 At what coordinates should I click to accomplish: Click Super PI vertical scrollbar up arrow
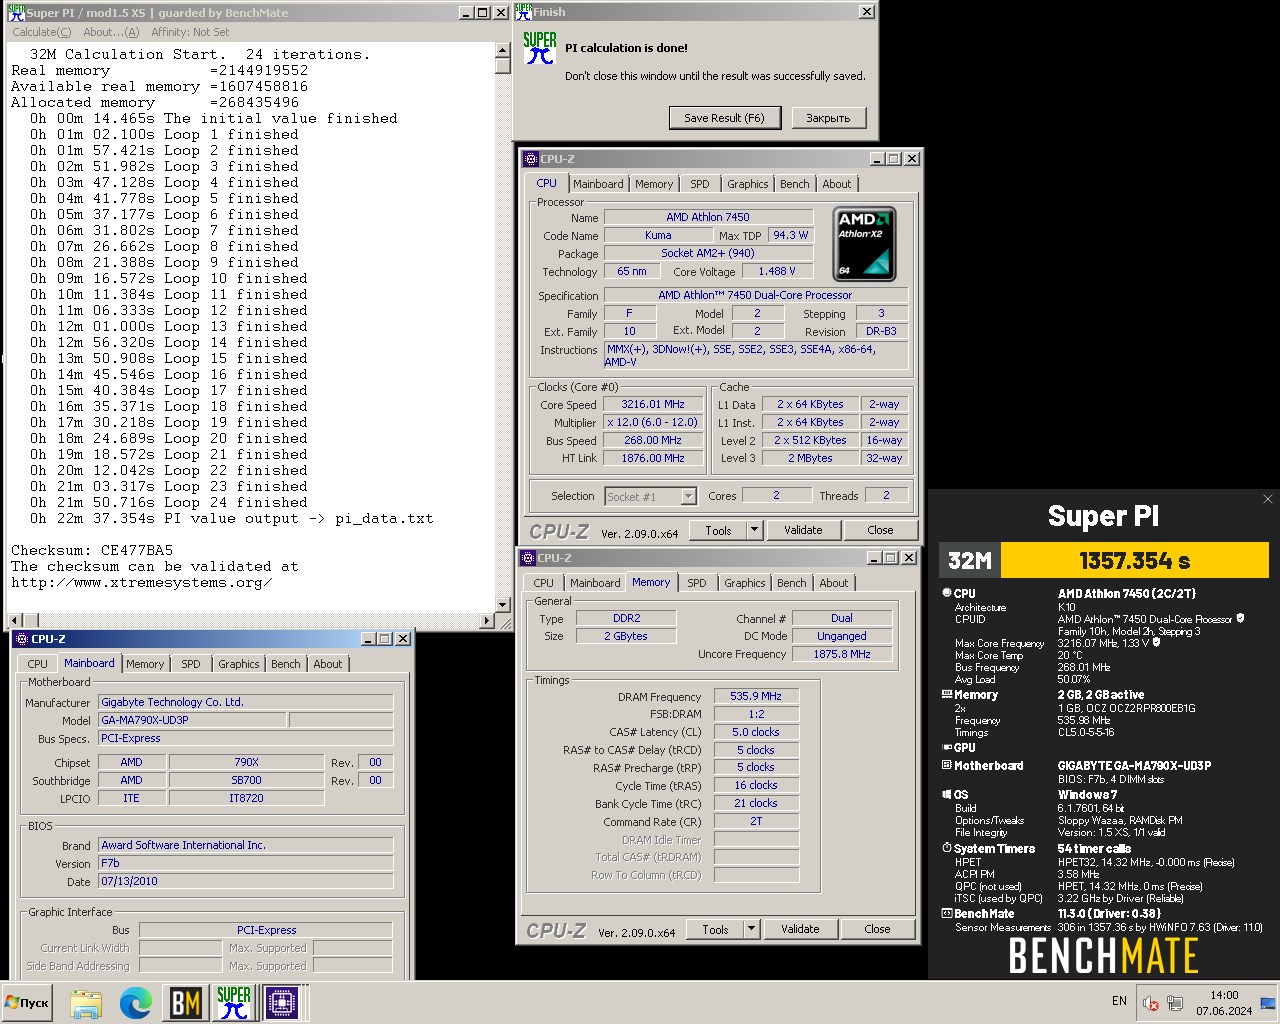coord(503,51)
